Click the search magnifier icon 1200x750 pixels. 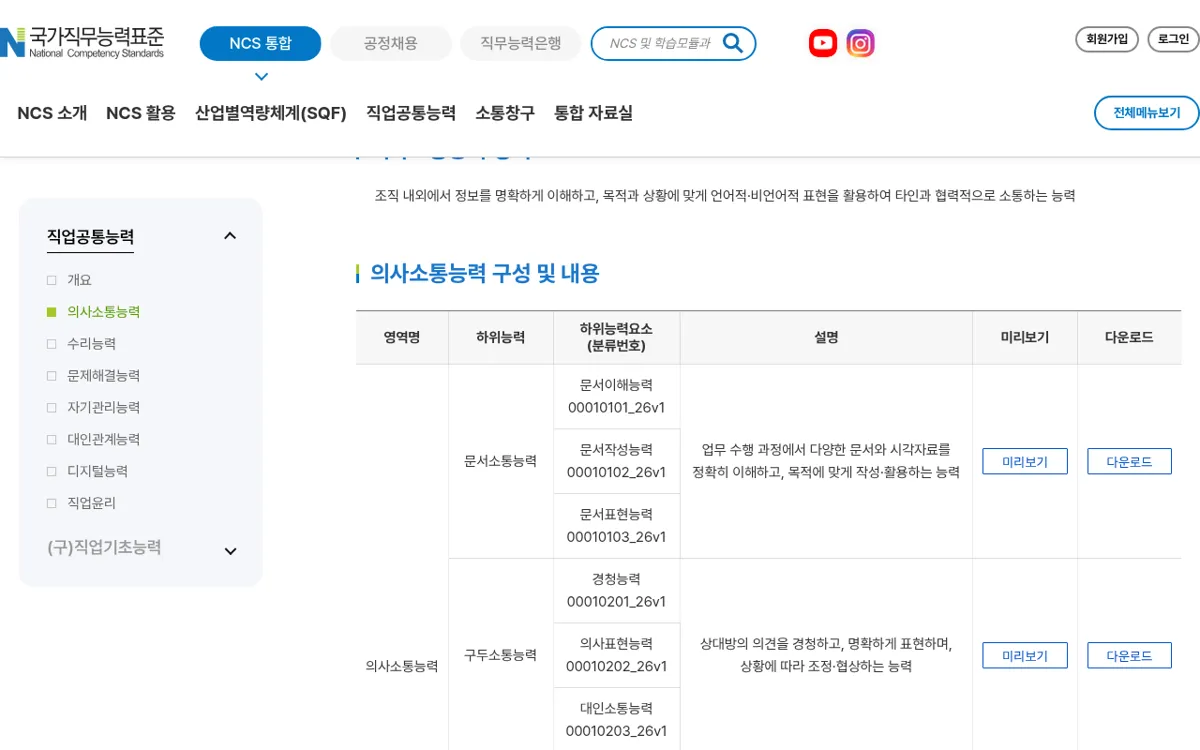[x=733, y=43]
